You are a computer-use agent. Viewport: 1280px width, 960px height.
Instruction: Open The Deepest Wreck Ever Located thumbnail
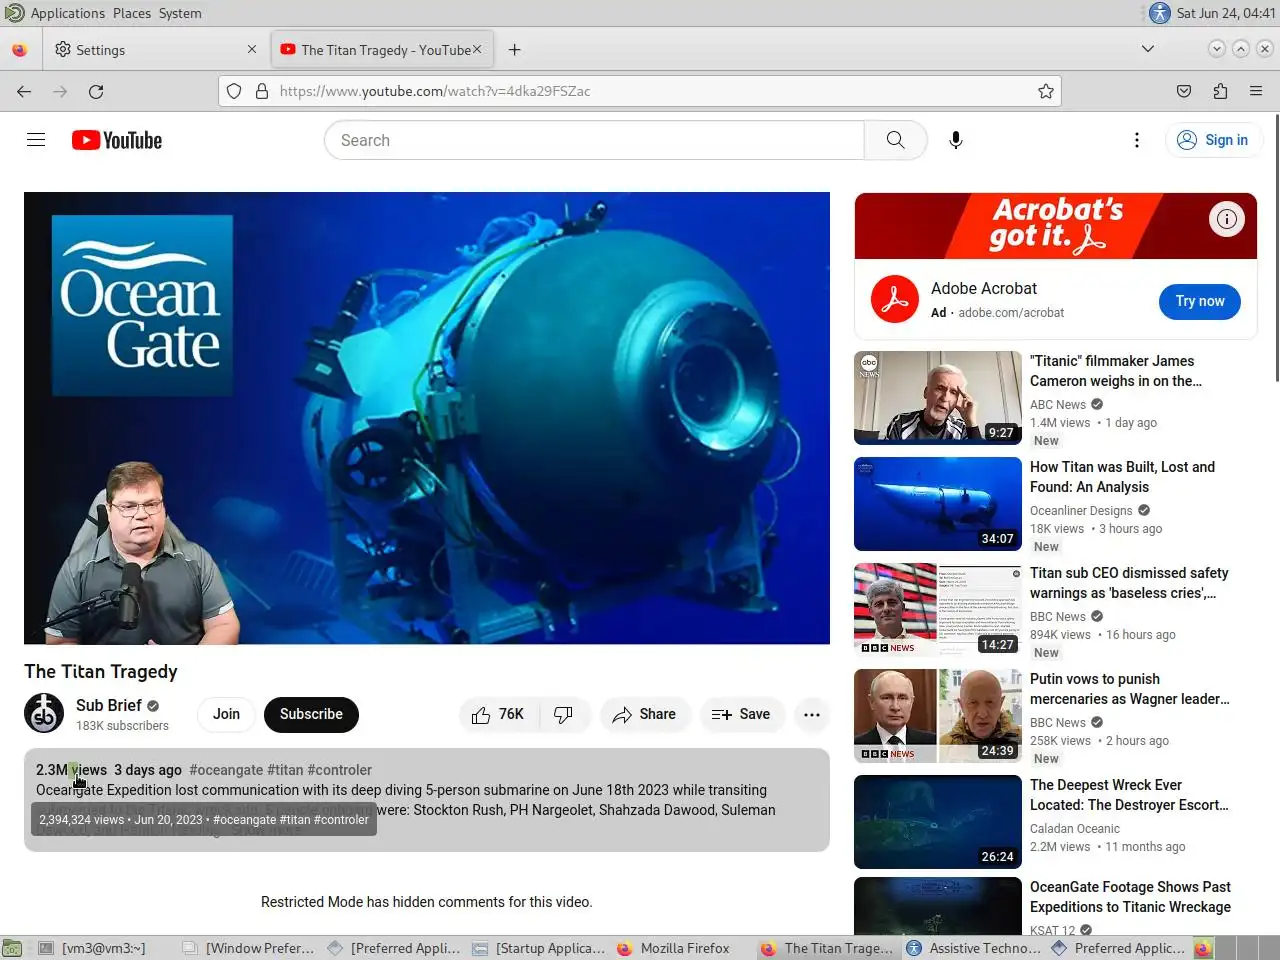click(938, 822)
